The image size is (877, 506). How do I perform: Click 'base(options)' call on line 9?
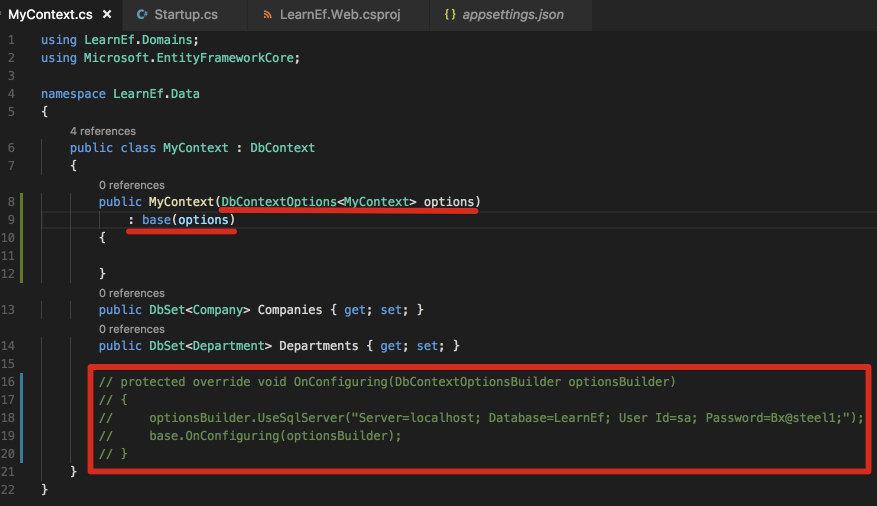[x=188, y=220]
